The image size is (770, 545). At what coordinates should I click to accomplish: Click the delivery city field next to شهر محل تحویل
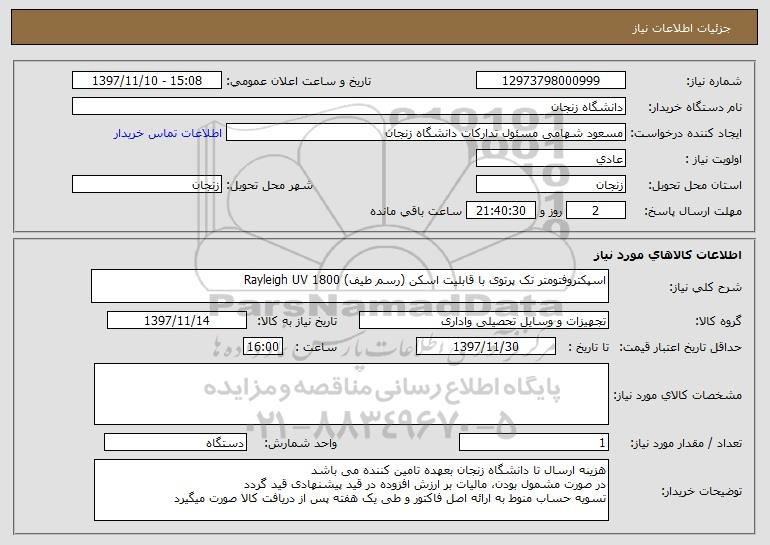pyautogui.click(x=147, y=184)
